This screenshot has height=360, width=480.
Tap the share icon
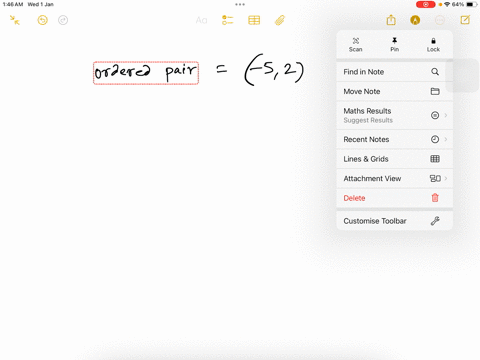click(391, 20)
